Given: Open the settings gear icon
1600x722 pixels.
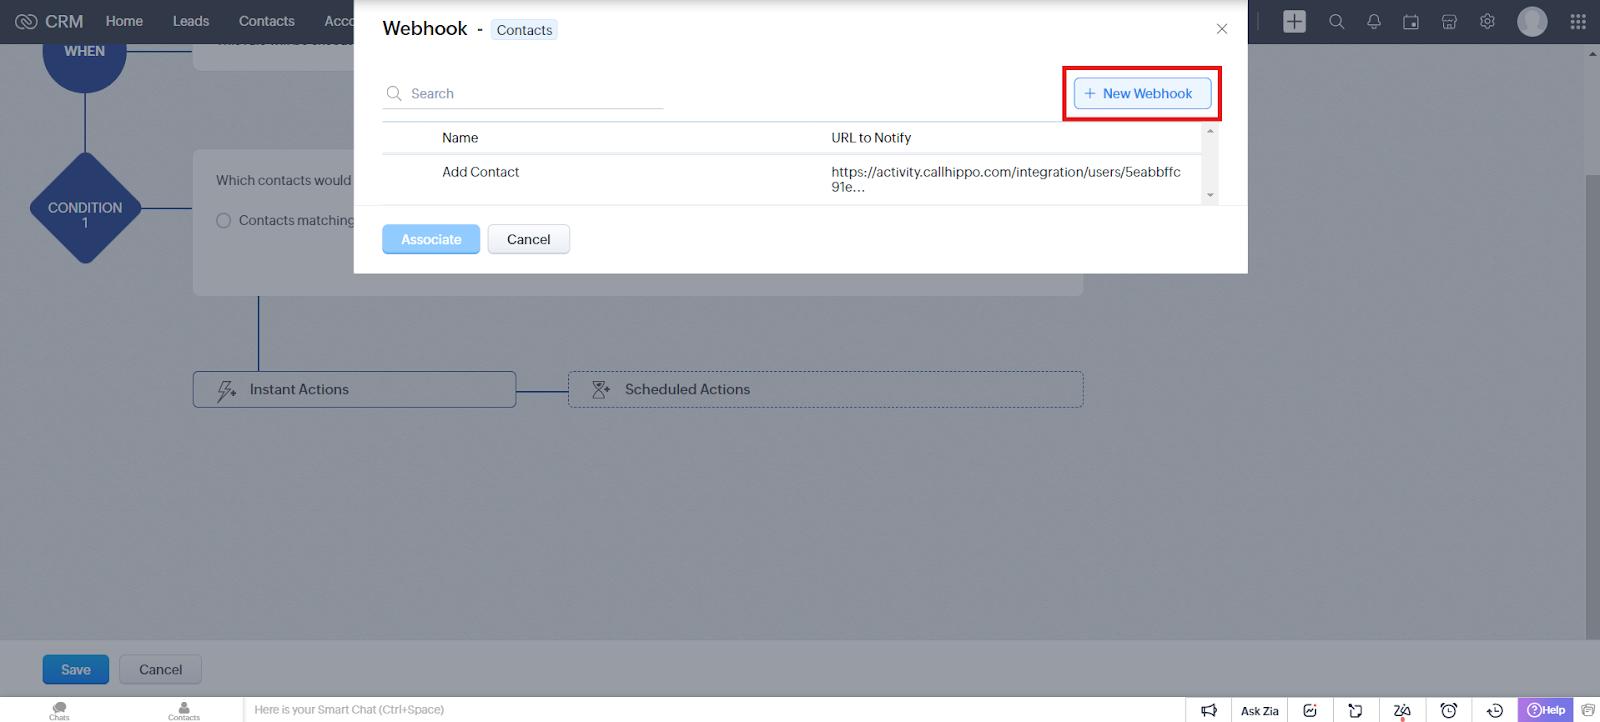Looking at the screenshot, I should (1487, 21).
